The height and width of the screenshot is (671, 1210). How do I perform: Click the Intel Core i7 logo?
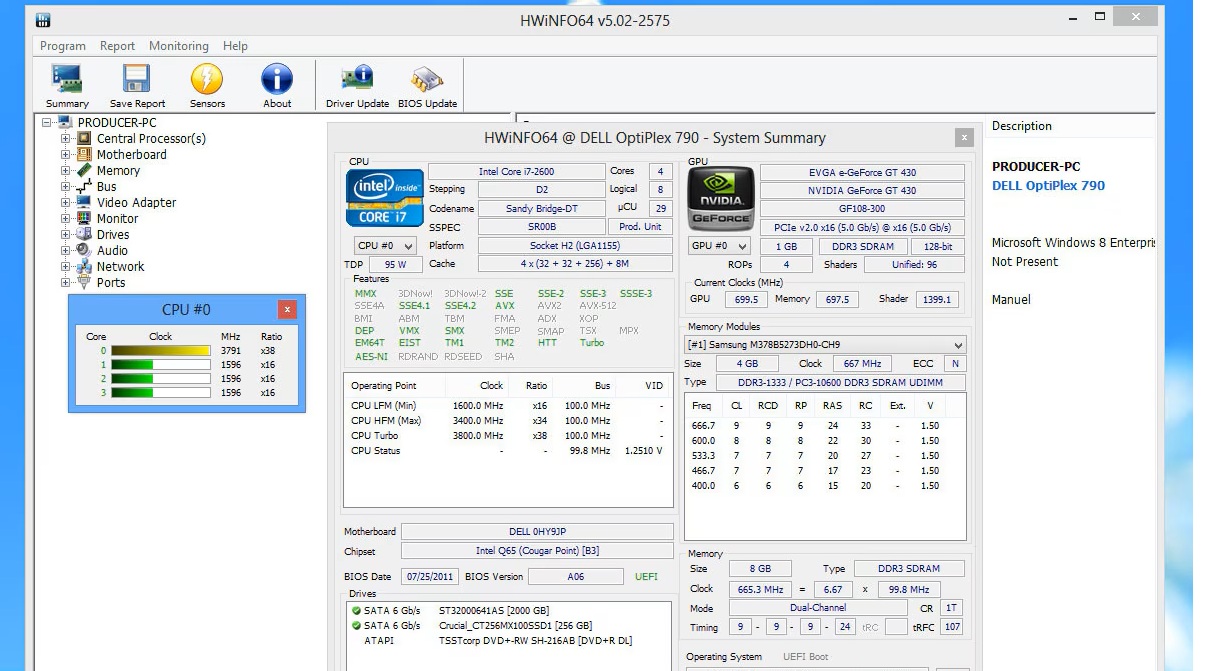point(385,198)
